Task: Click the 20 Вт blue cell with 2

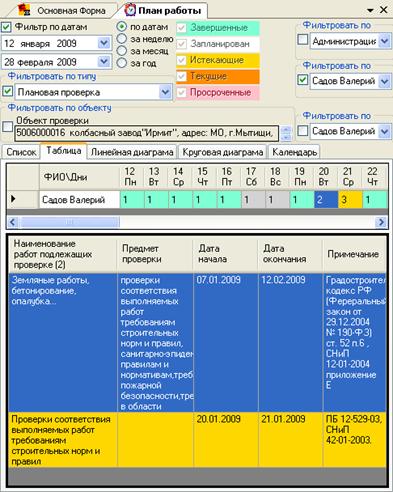Action: click(x=326, y=200)
